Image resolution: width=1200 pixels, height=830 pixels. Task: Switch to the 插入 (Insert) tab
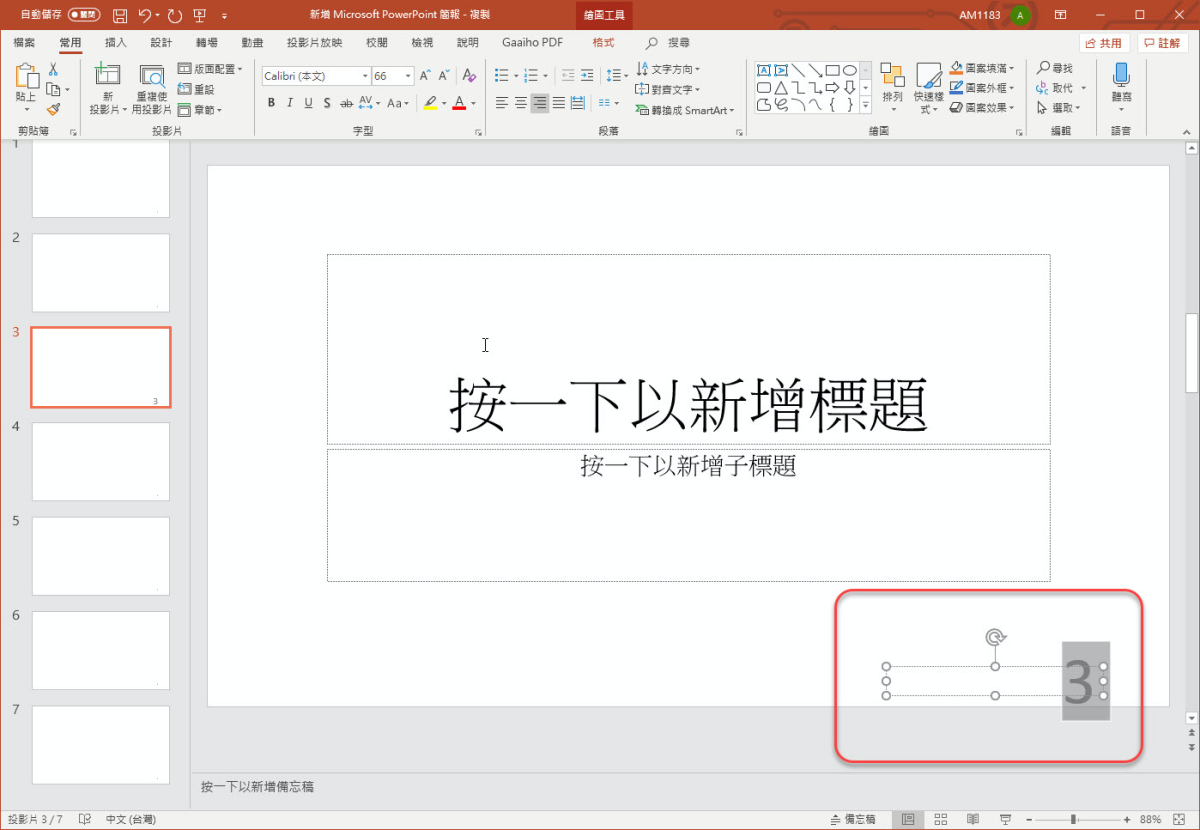116,43
